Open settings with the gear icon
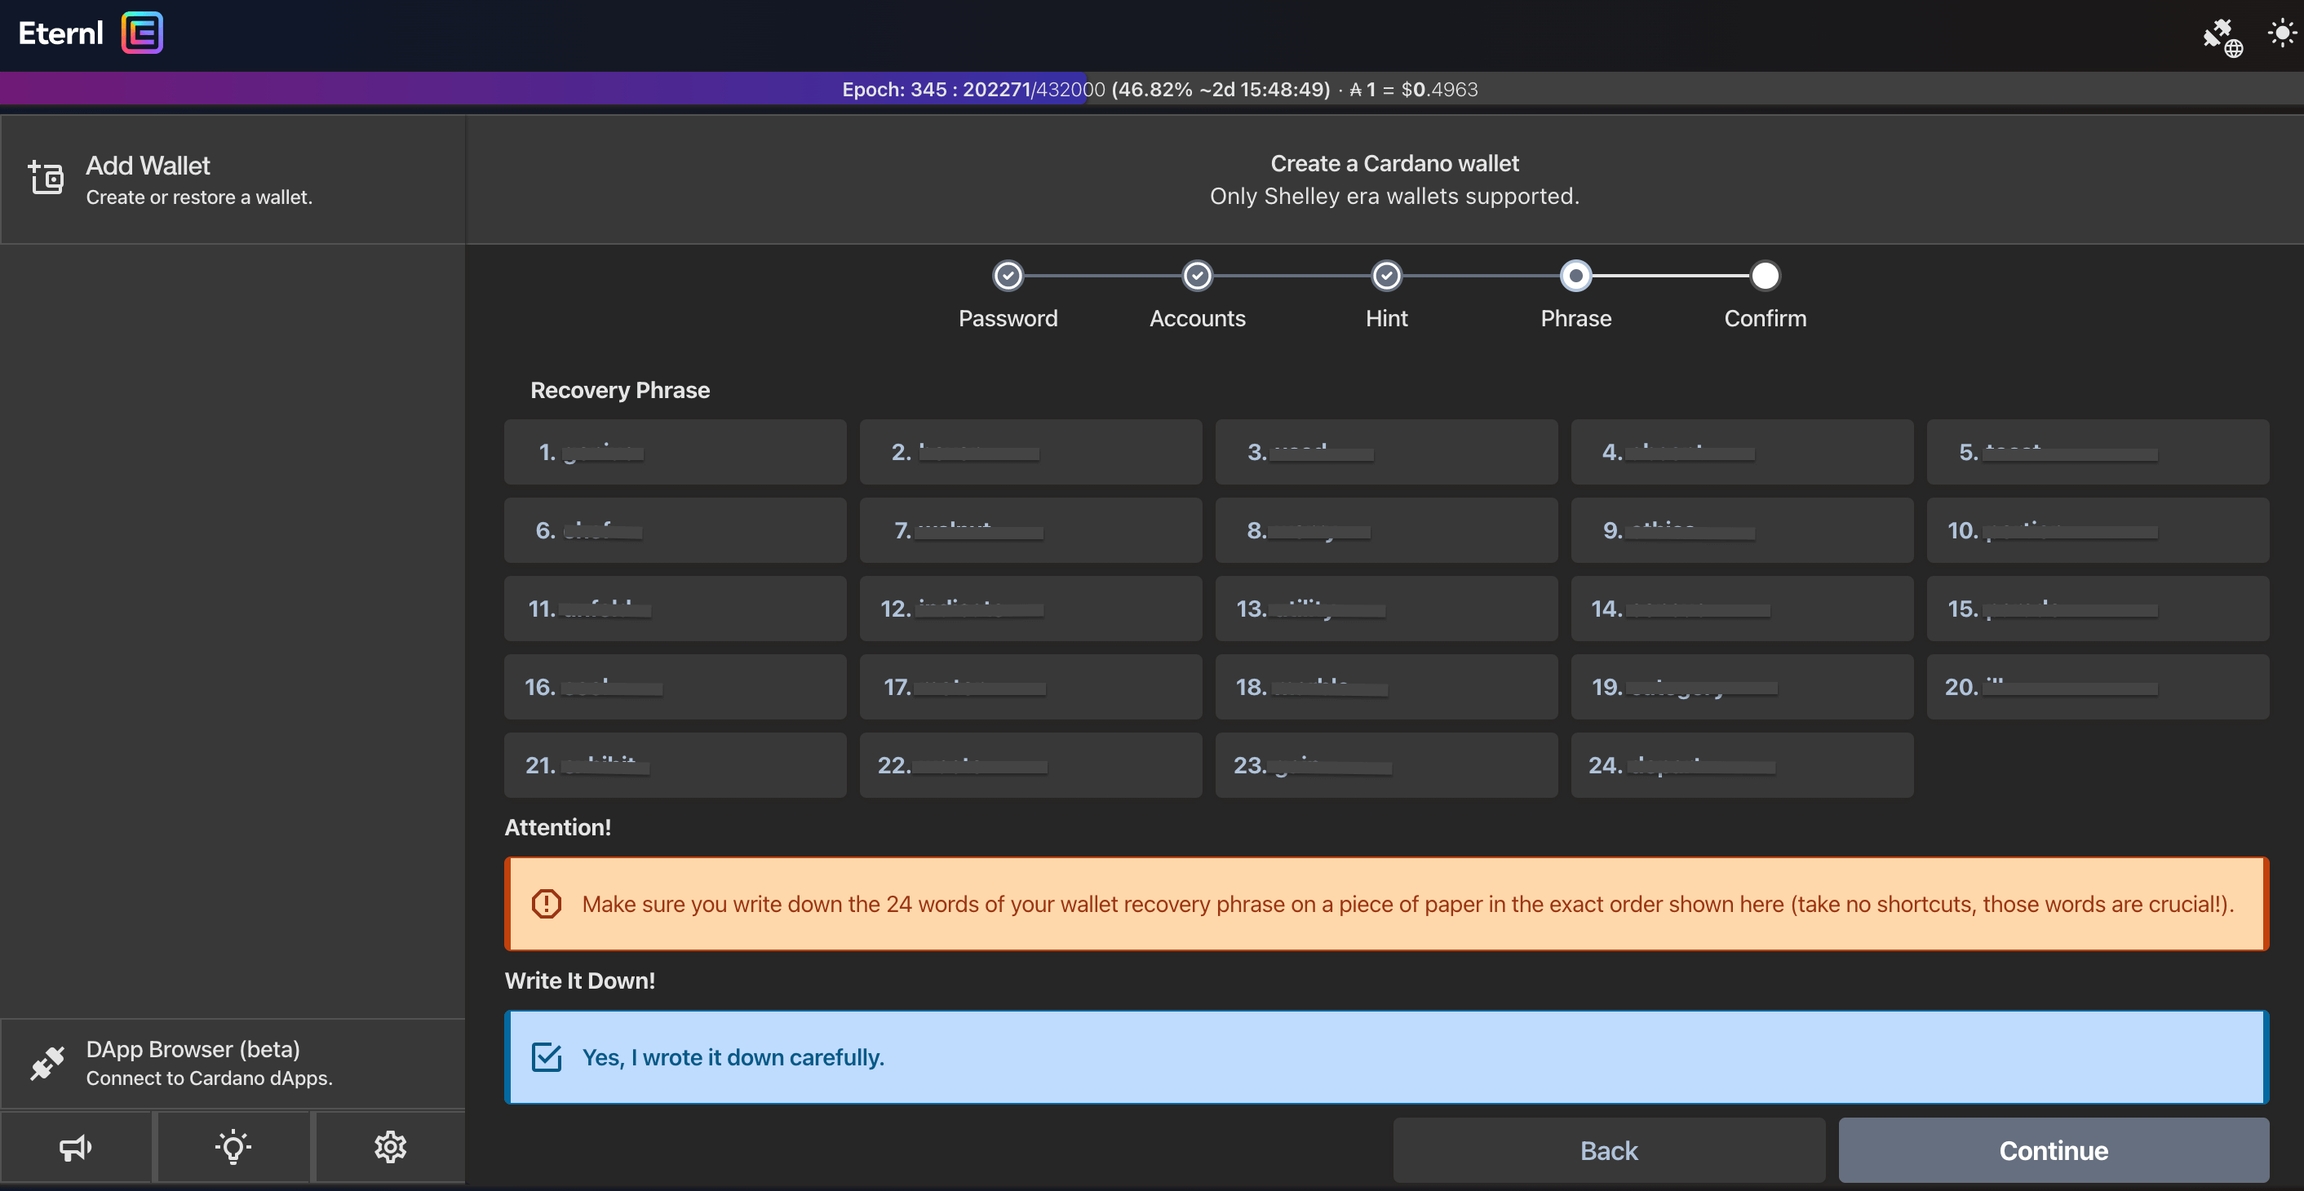The image size is (2304, 1191). [390, 1147]
